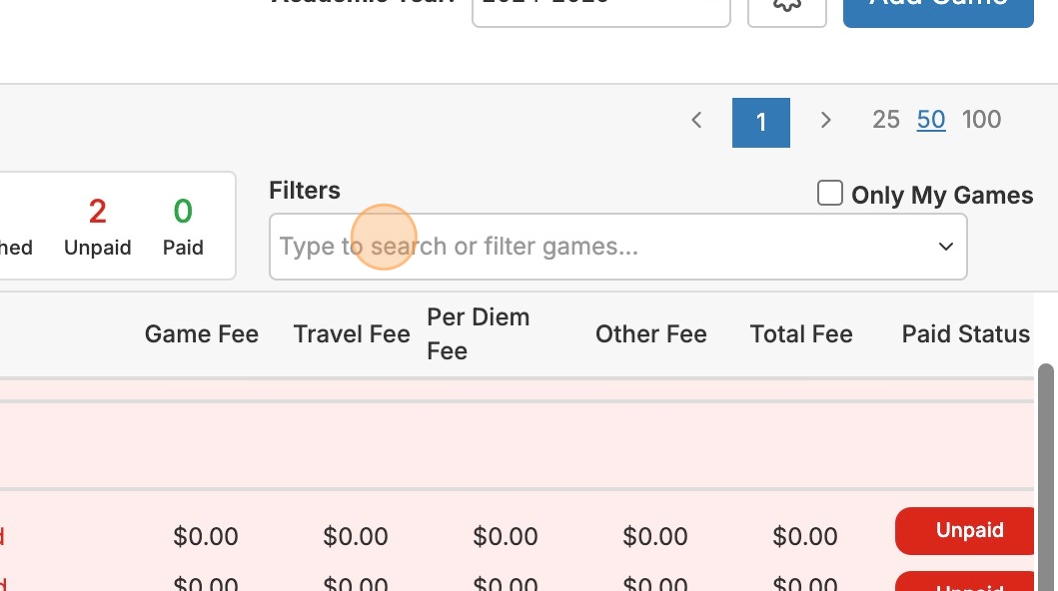Sort by Total Fee column
1058x591 pixels.
801,334
